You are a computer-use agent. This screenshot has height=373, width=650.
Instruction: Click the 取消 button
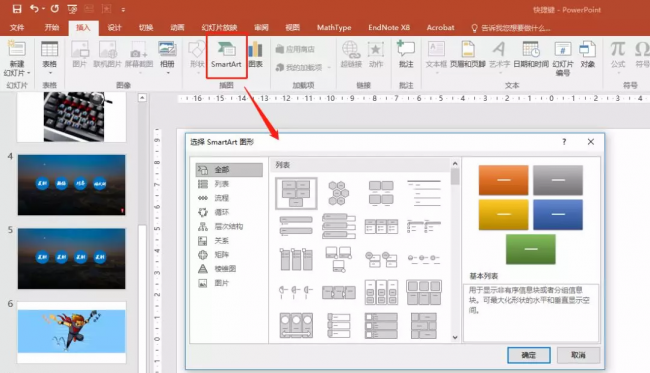click(x=578, y=355)
